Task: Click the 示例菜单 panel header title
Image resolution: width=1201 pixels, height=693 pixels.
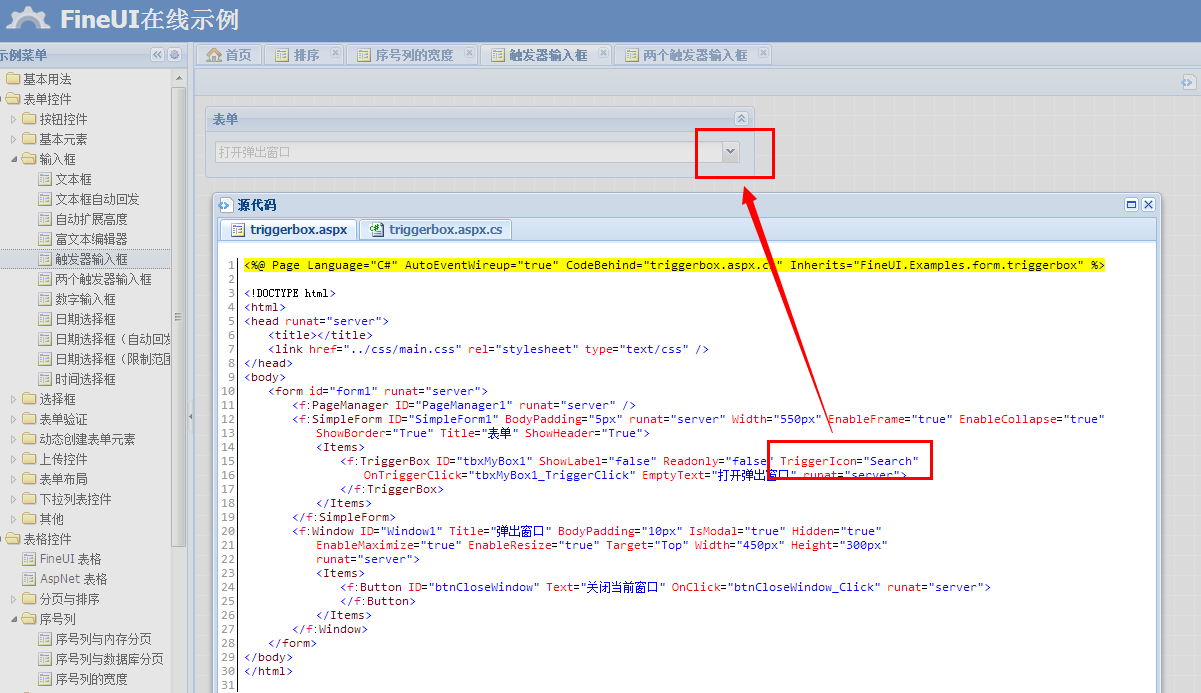Action: point(23,55)
